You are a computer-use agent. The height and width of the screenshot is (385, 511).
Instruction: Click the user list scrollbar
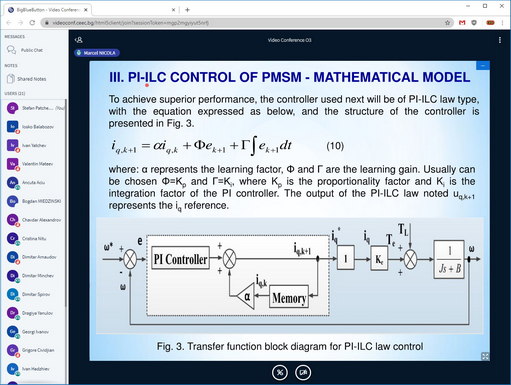[66, 203]
